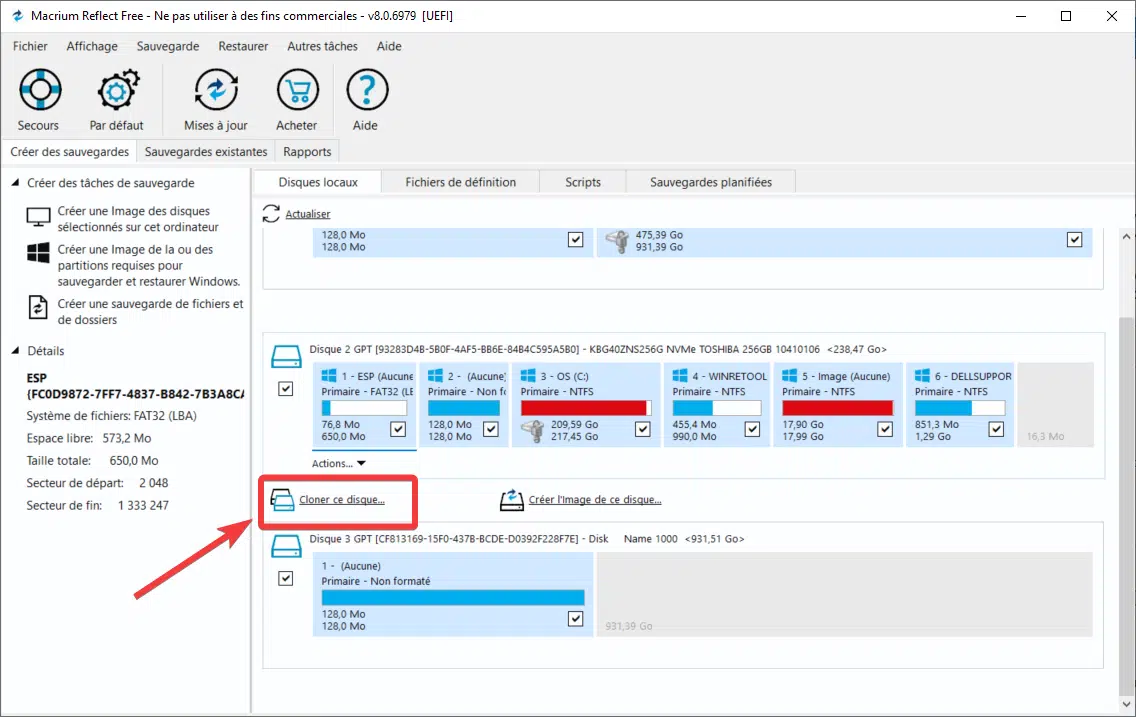
Task: Open the Affichage menu
Action: click(92, 46)
